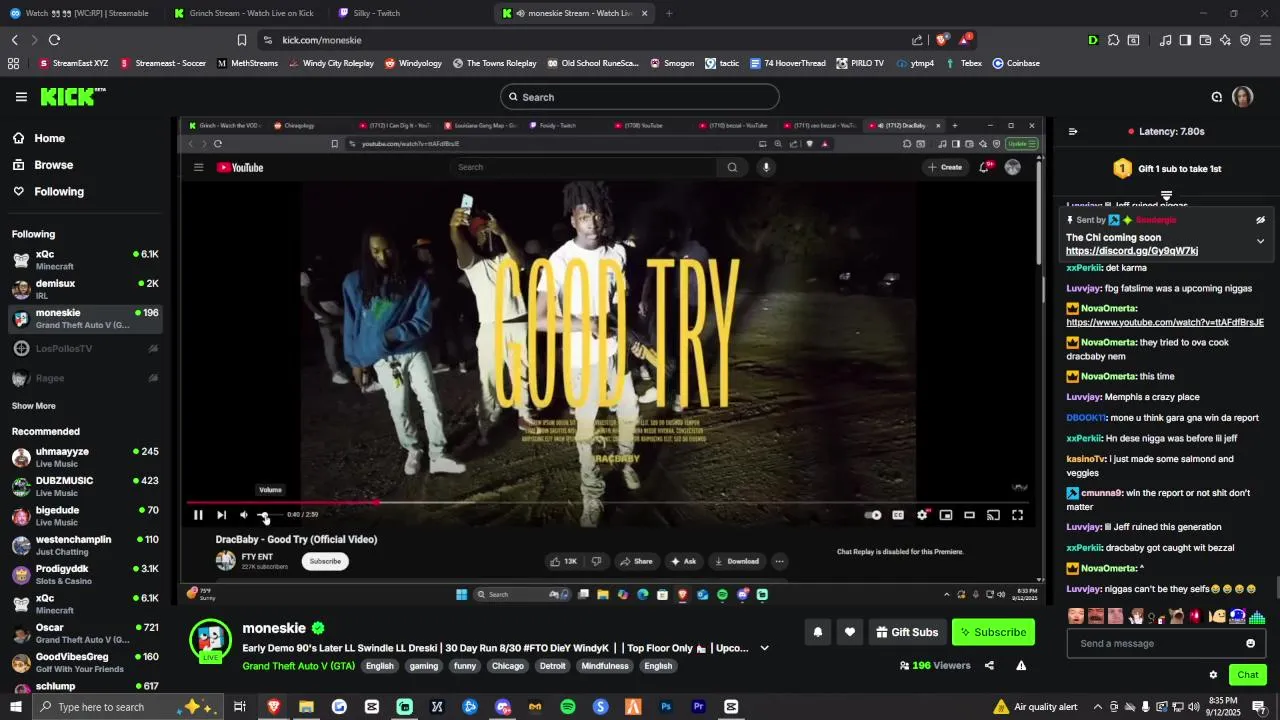This screenshot has width=1280, height=720.
Task: Open the browser extensions puzzle icon
Action: point(1113,40)
